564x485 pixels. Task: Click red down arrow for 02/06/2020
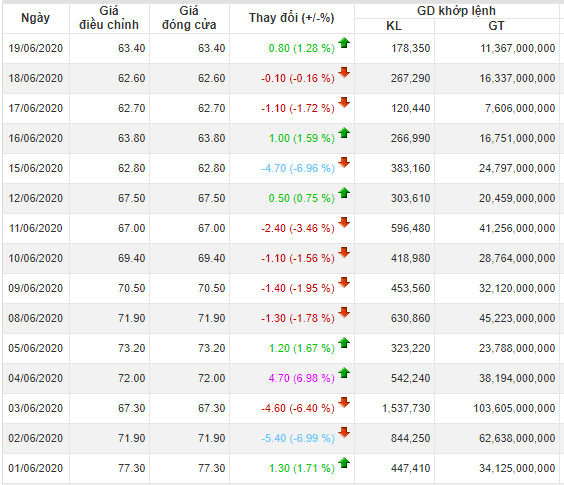[344, 432]
